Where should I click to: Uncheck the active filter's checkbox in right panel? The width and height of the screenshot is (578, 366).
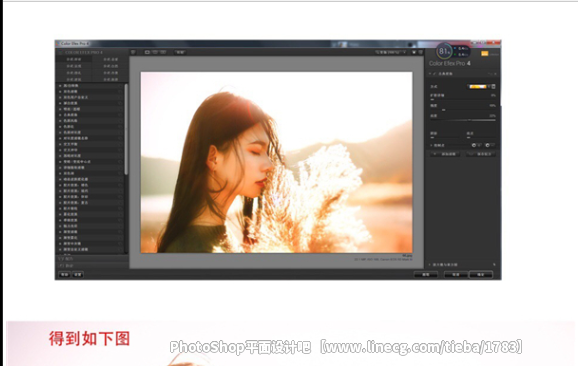click(x=435, y=74)
